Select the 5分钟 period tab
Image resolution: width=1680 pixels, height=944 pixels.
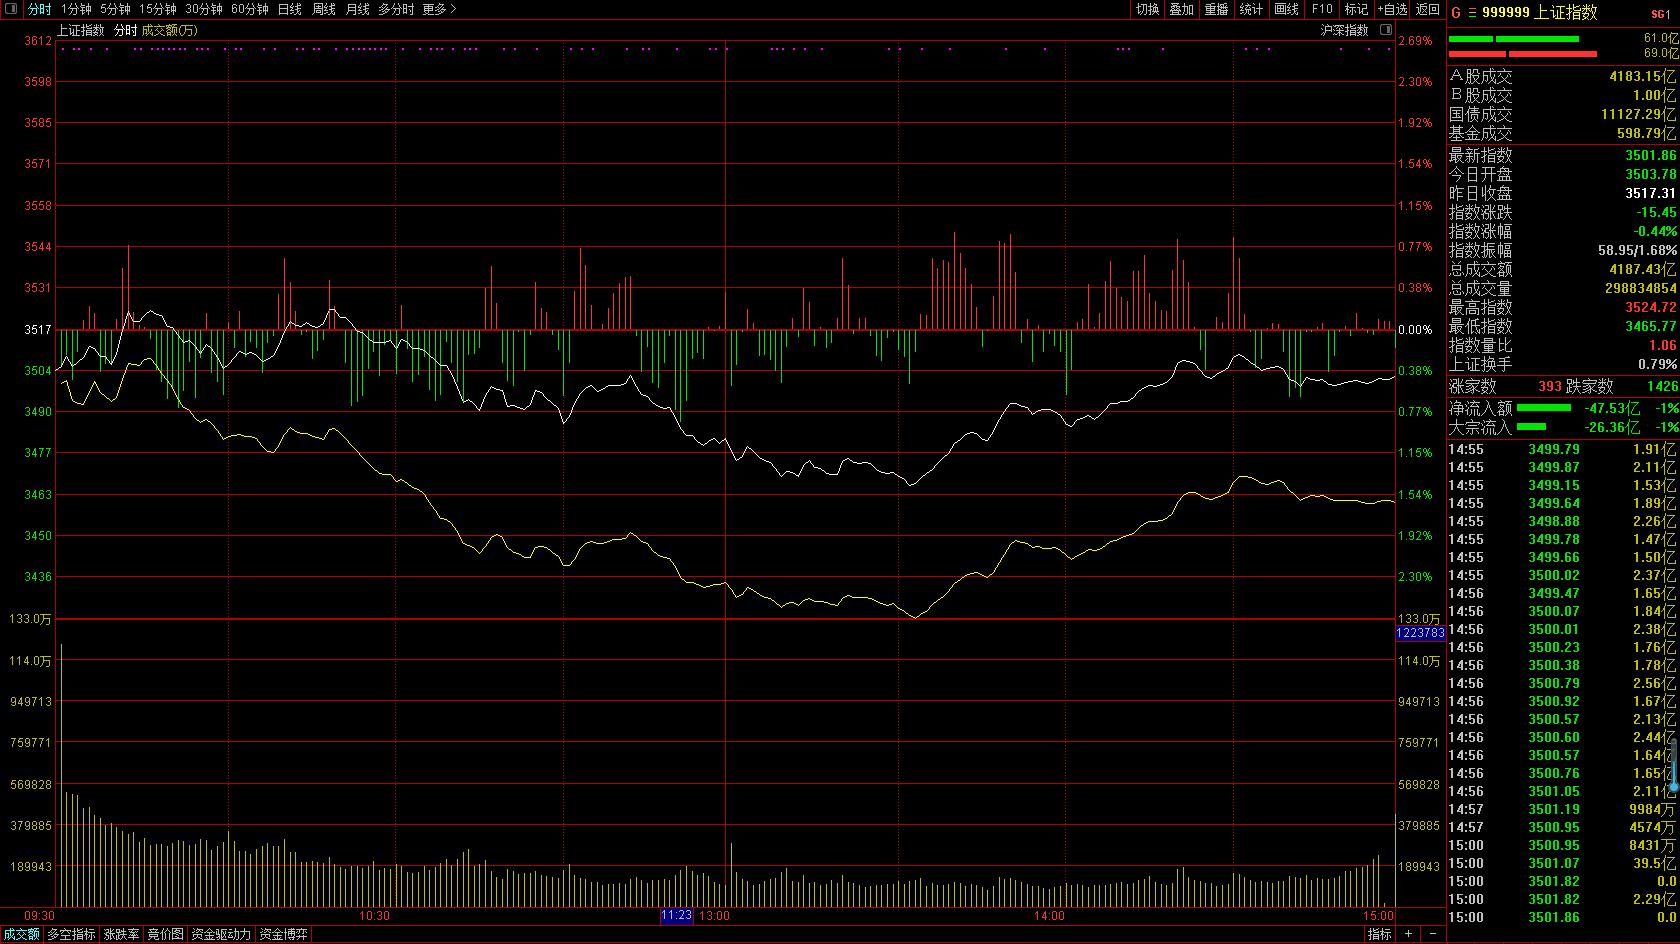click(x=115, y=9)
